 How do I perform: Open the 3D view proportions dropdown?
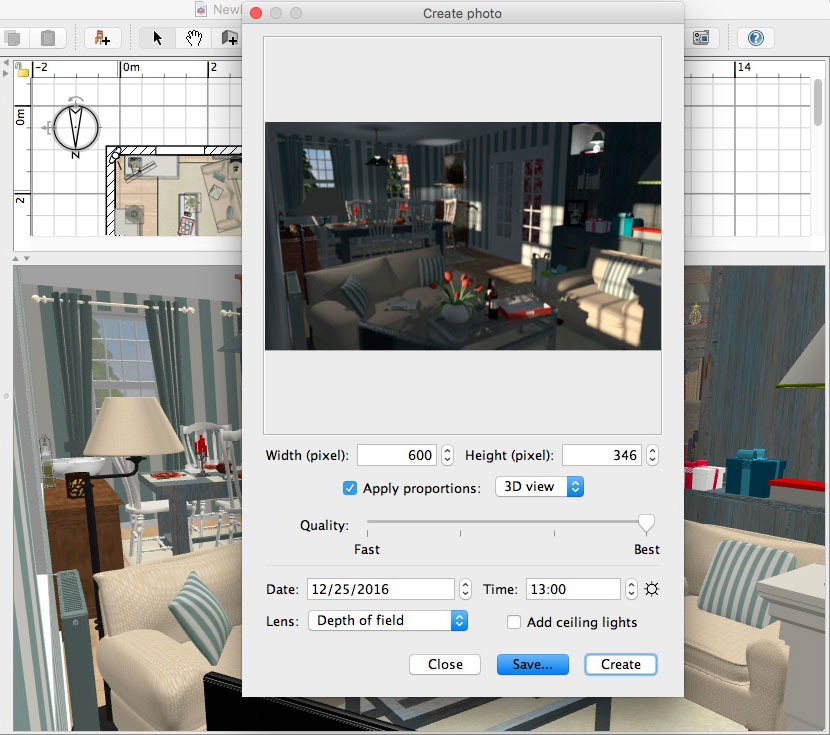click(x=539, y=487)
